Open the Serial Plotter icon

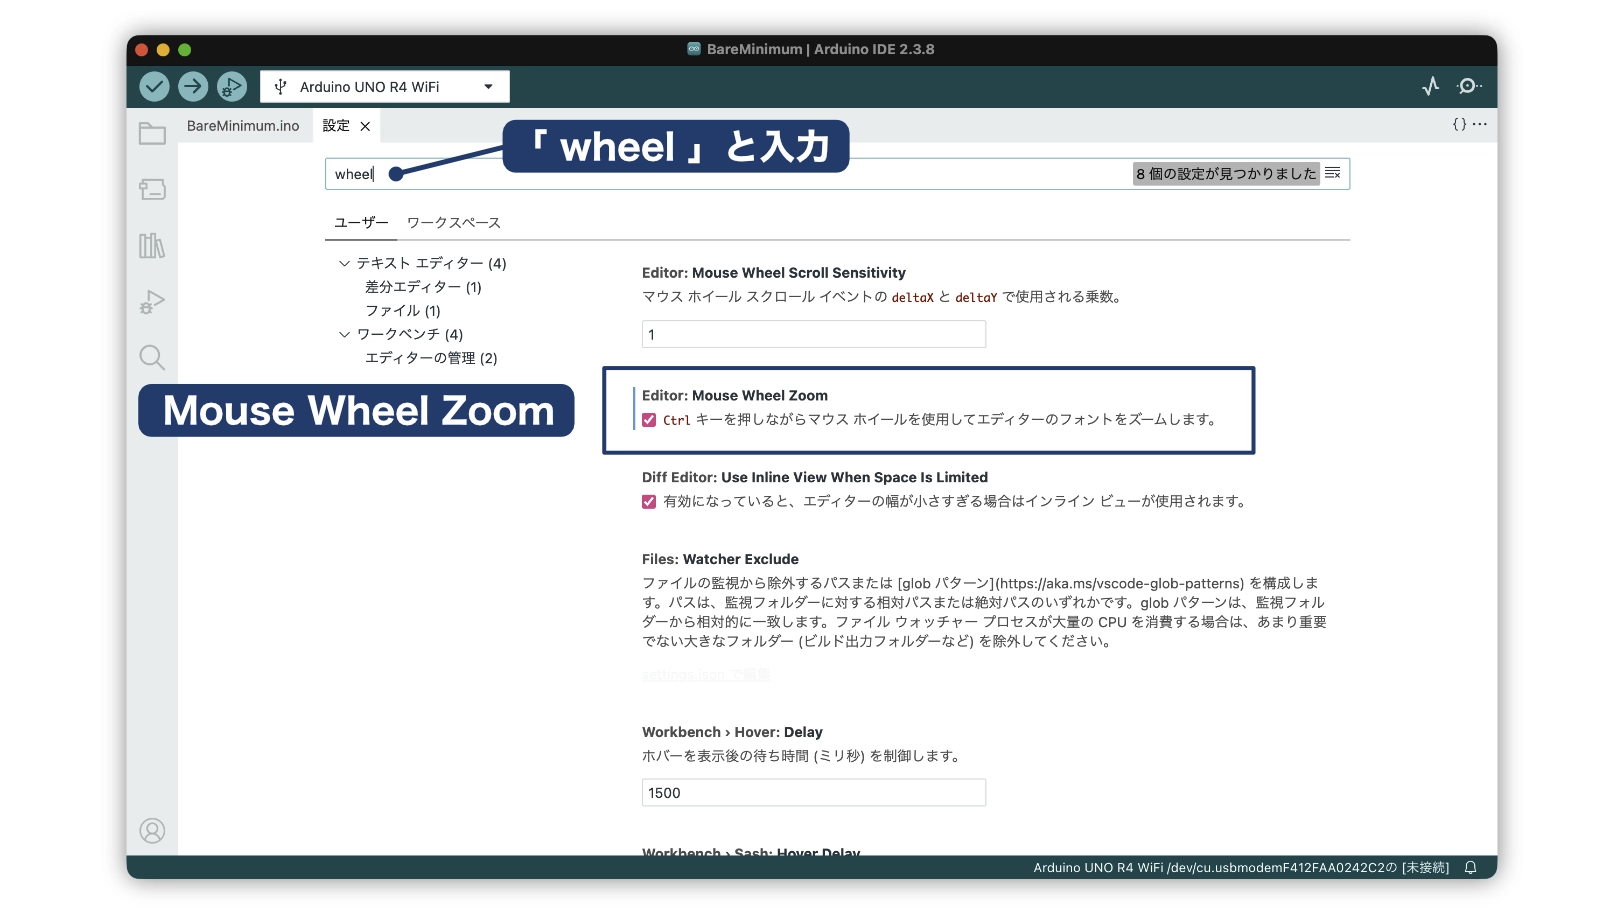pos(1431,86)
